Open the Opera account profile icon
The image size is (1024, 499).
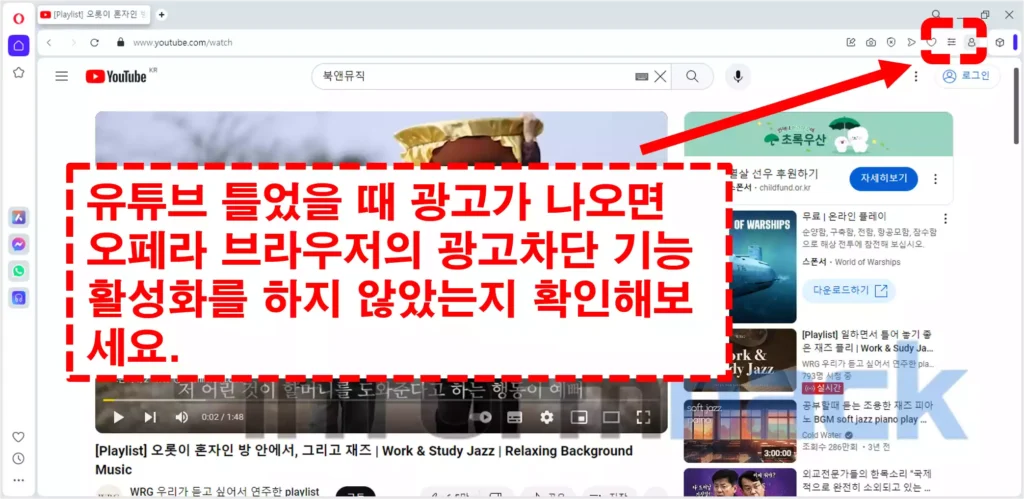click(x=971, y=42)
